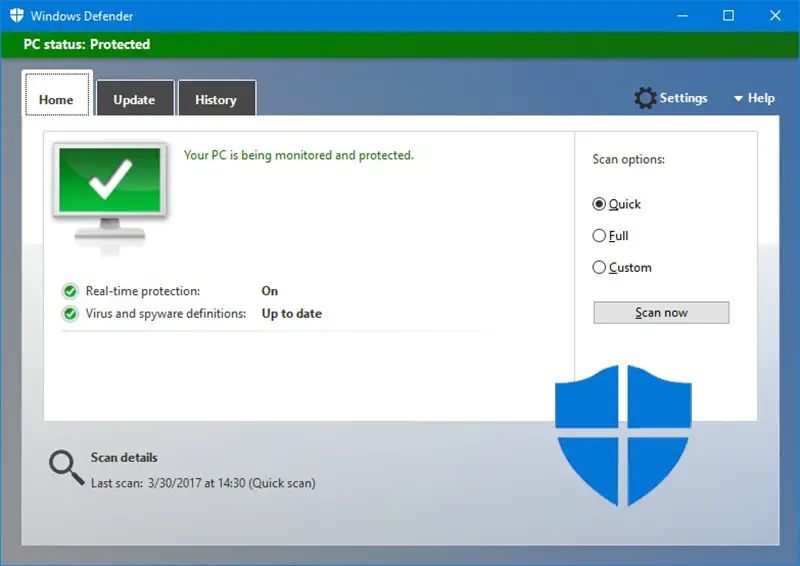The height and width of the screenshot is (566, 800).
Task: Click the 'Last scan: 3/30/2017' line
Action: click(203, 483)
